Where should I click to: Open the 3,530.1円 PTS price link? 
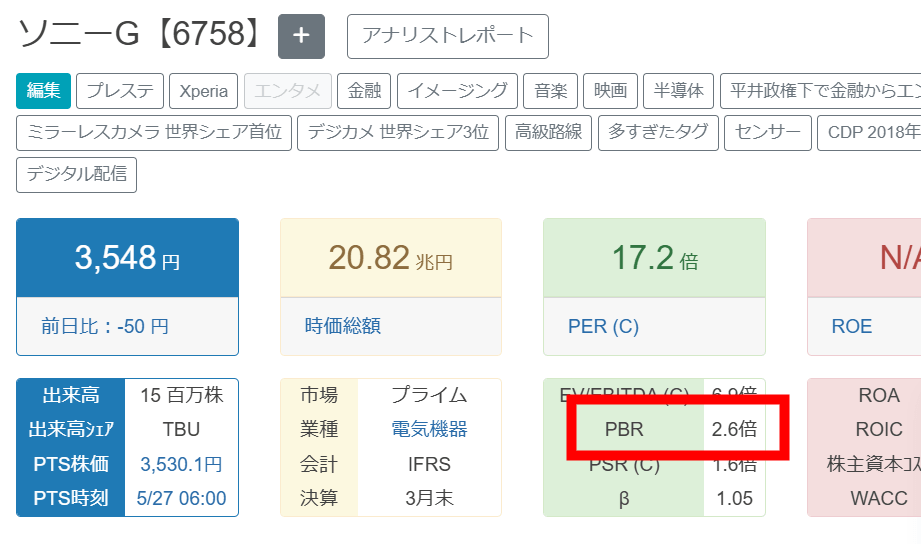(181, 464)
